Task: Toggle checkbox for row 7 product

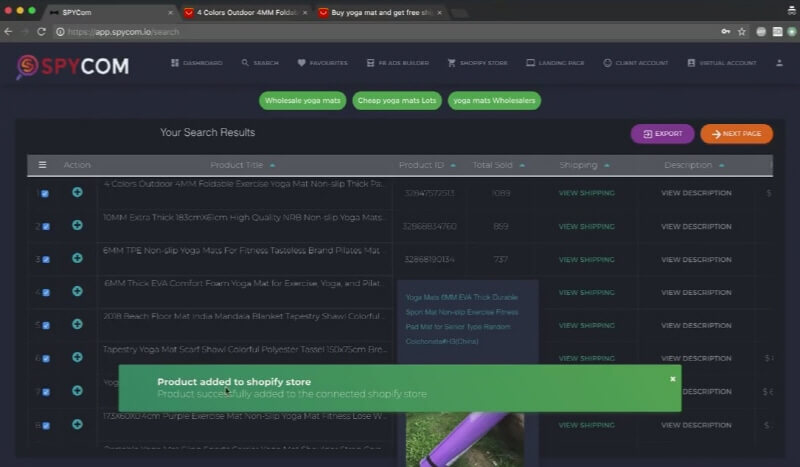Action: (46, 392)
